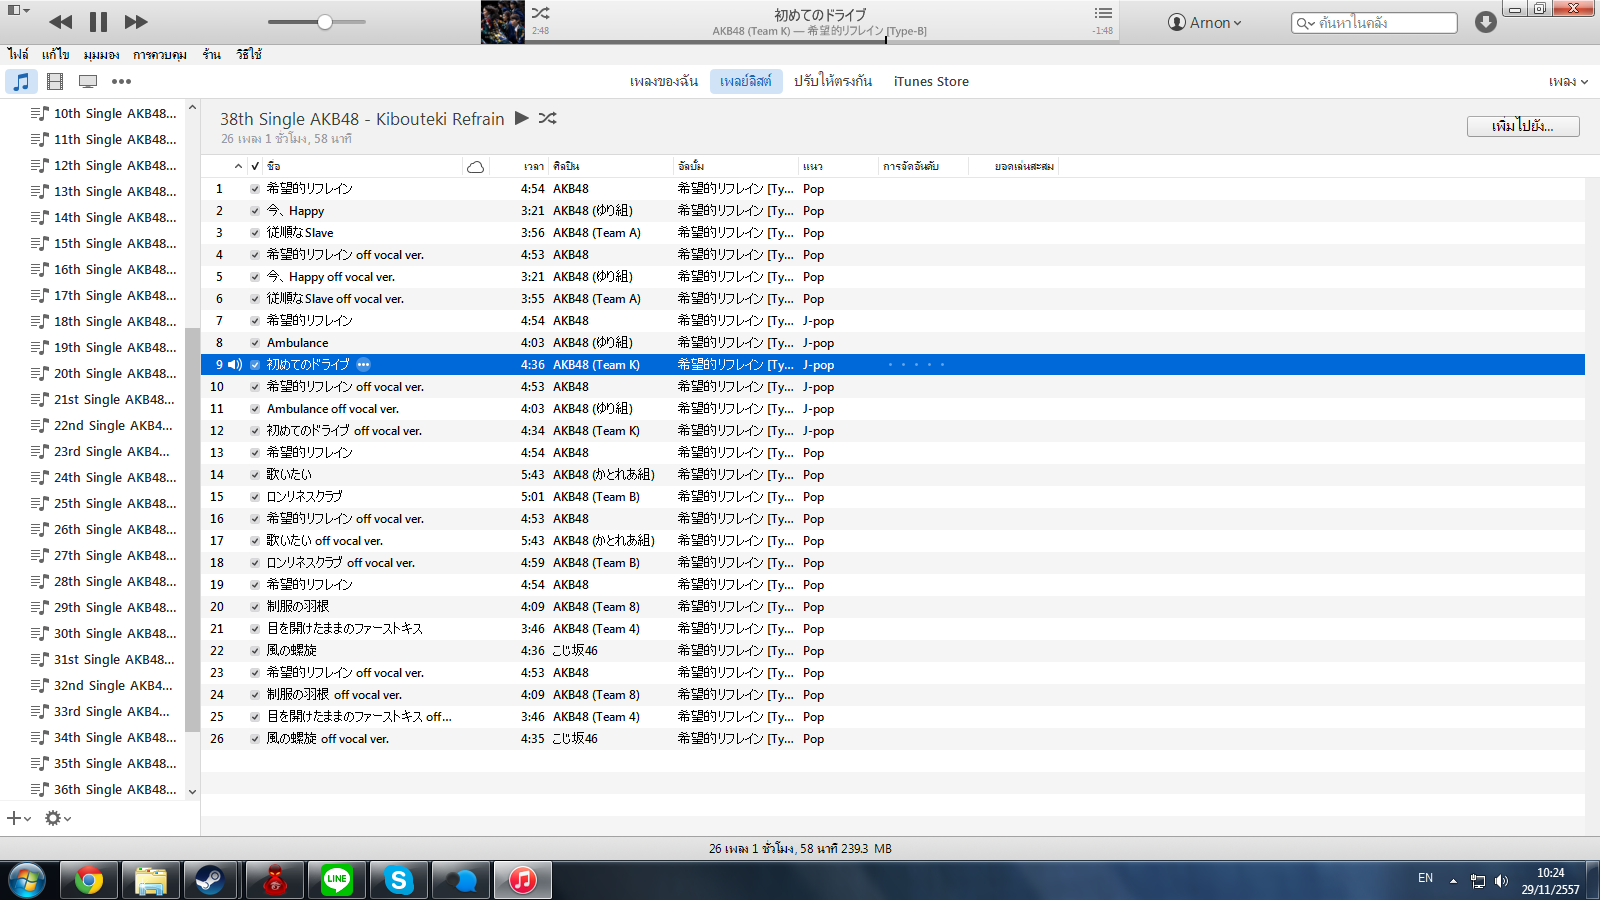Open the Arnon account menu
The width and height of the screenshot is (1600, 900).
pyautogui.click(x=1205, y=22)
